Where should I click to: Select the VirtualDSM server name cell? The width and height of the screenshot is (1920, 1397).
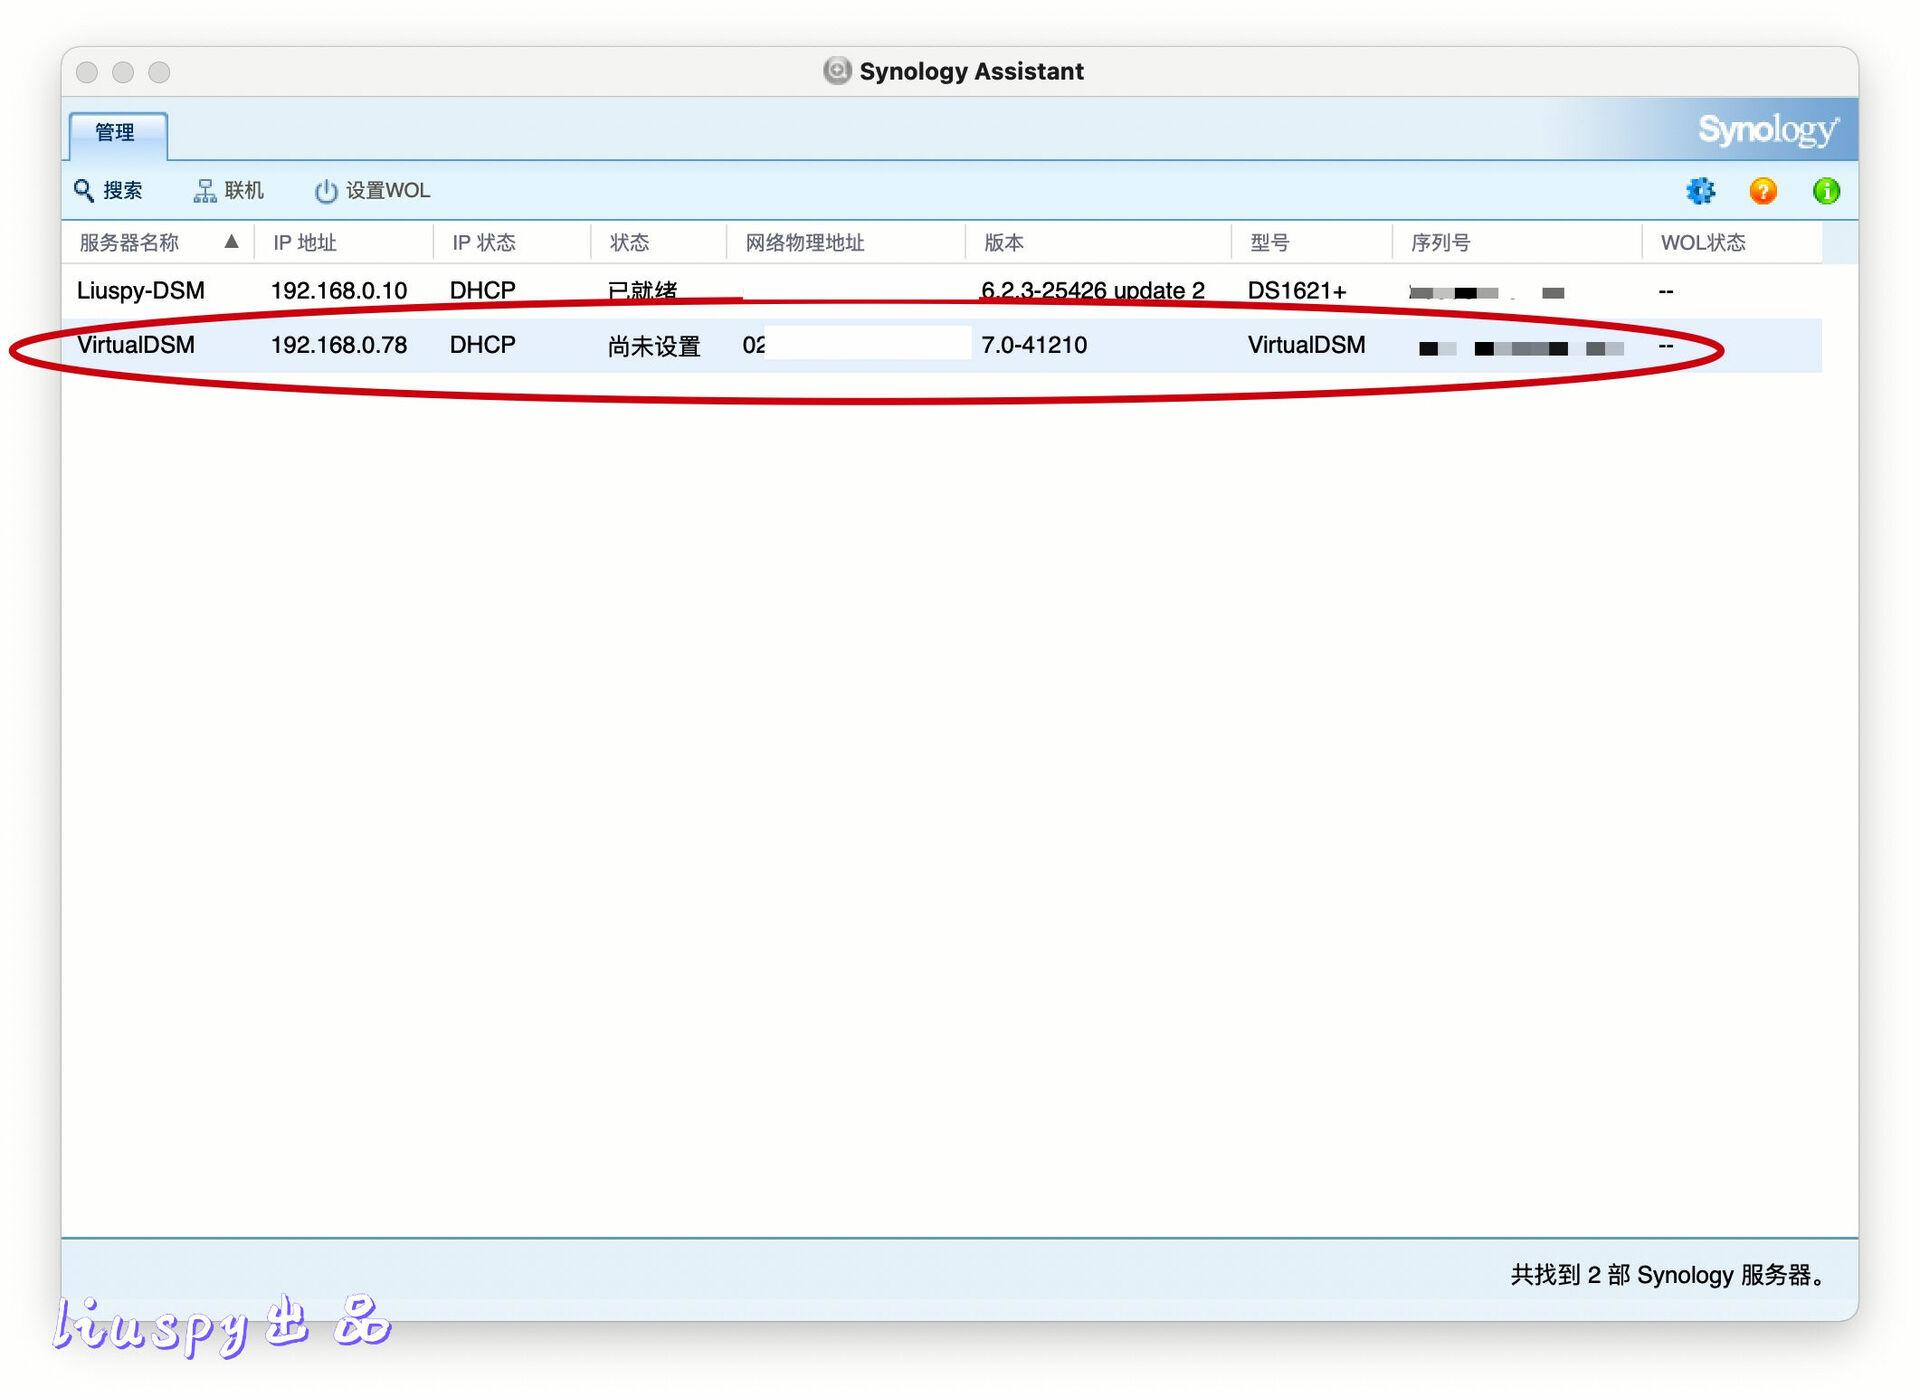[136, 345]
